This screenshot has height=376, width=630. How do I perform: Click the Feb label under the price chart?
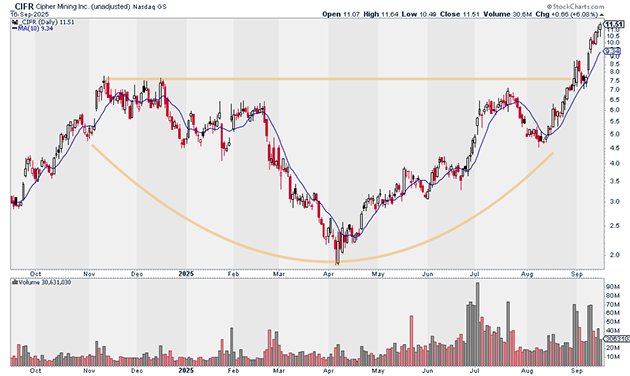coord(233,274)
